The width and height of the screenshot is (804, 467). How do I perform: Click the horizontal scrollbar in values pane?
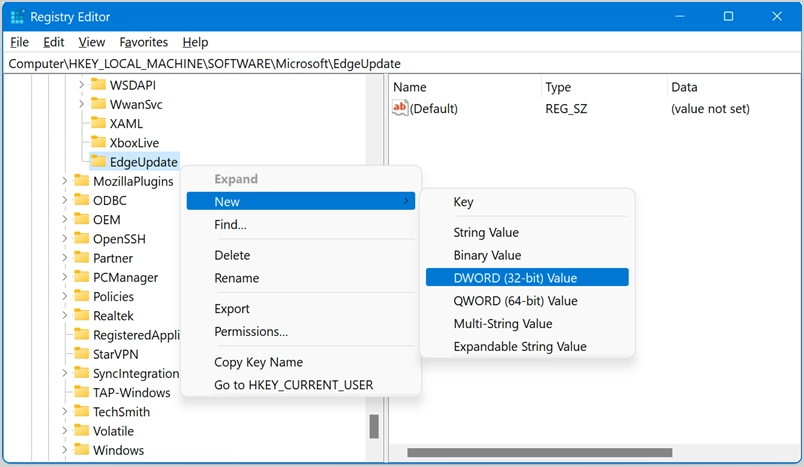[590, 452]
